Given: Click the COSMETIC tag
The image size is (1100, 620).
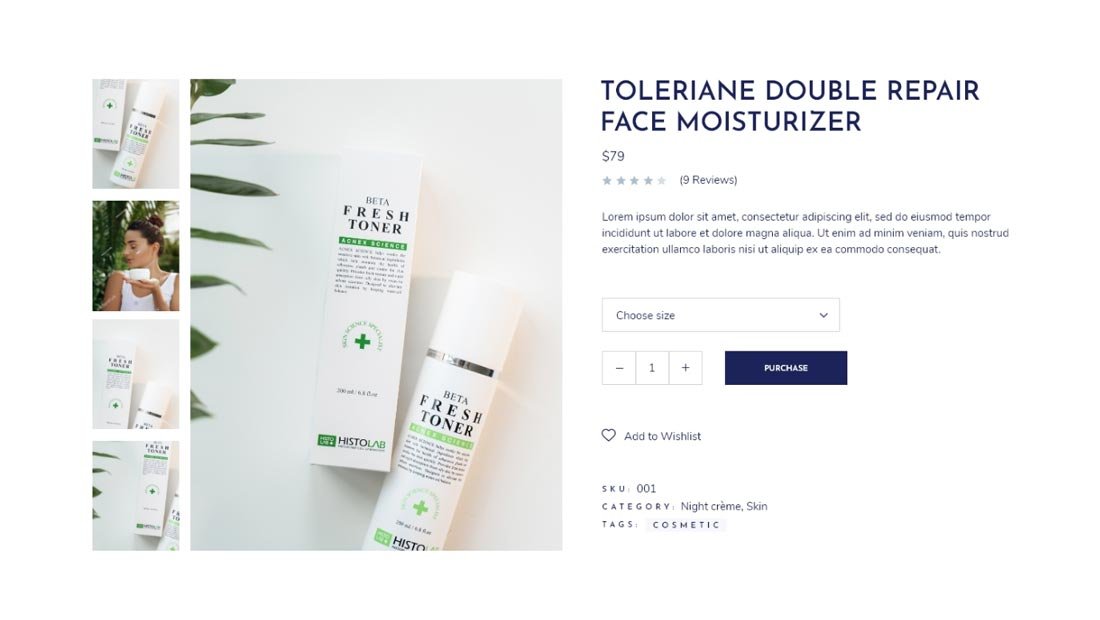Looking at the screenshot, I should pos(686,525).
